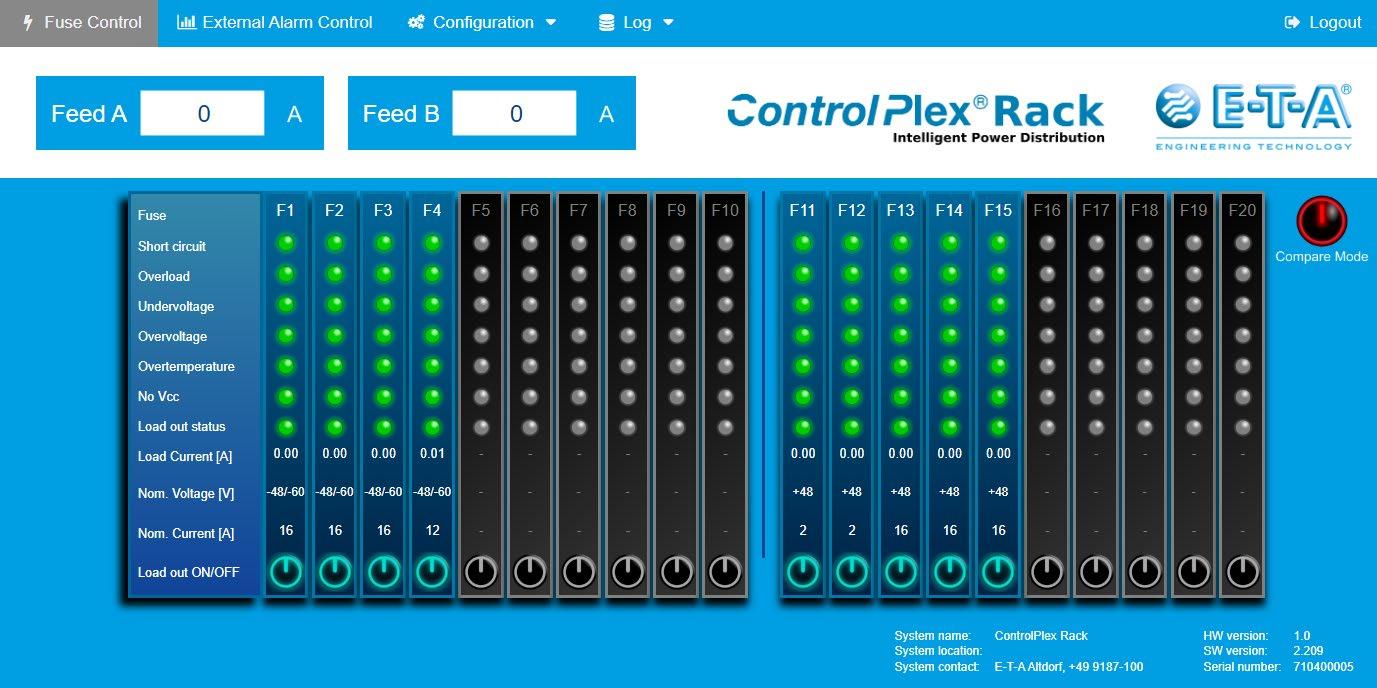The width and height of the screenshot is (1377, 688).
Task: Select the F11 fuse column header
Action: click(803, 210)
